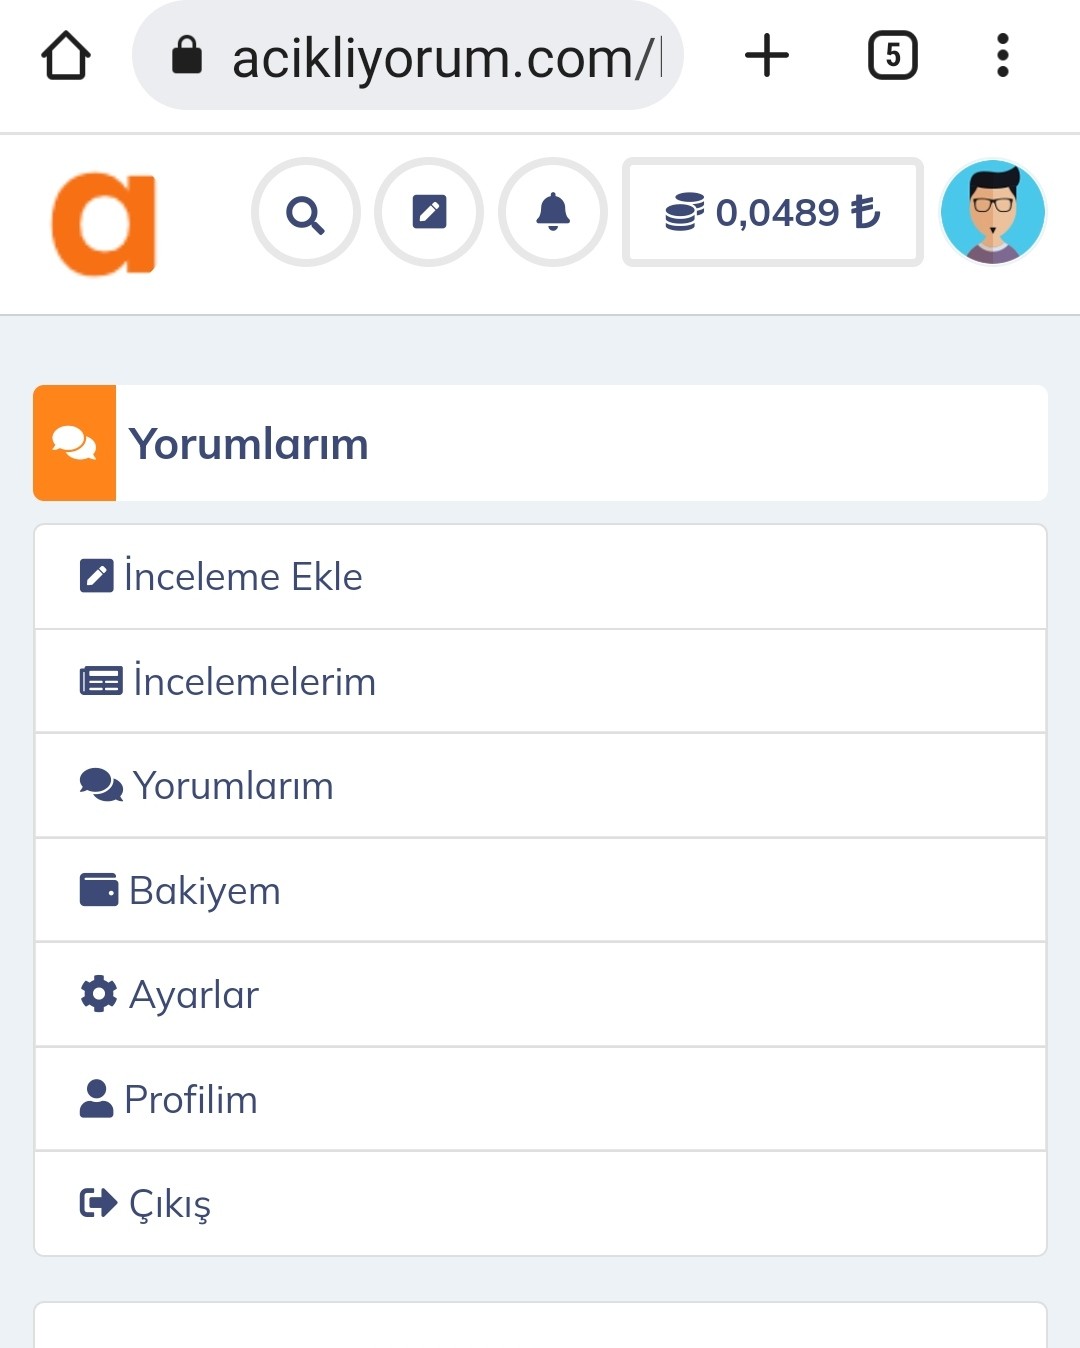Open the tab switcher showing 5 tabs
Image resolution: width=1080 pixels, height=1348 pixels.
coord(892,55)
